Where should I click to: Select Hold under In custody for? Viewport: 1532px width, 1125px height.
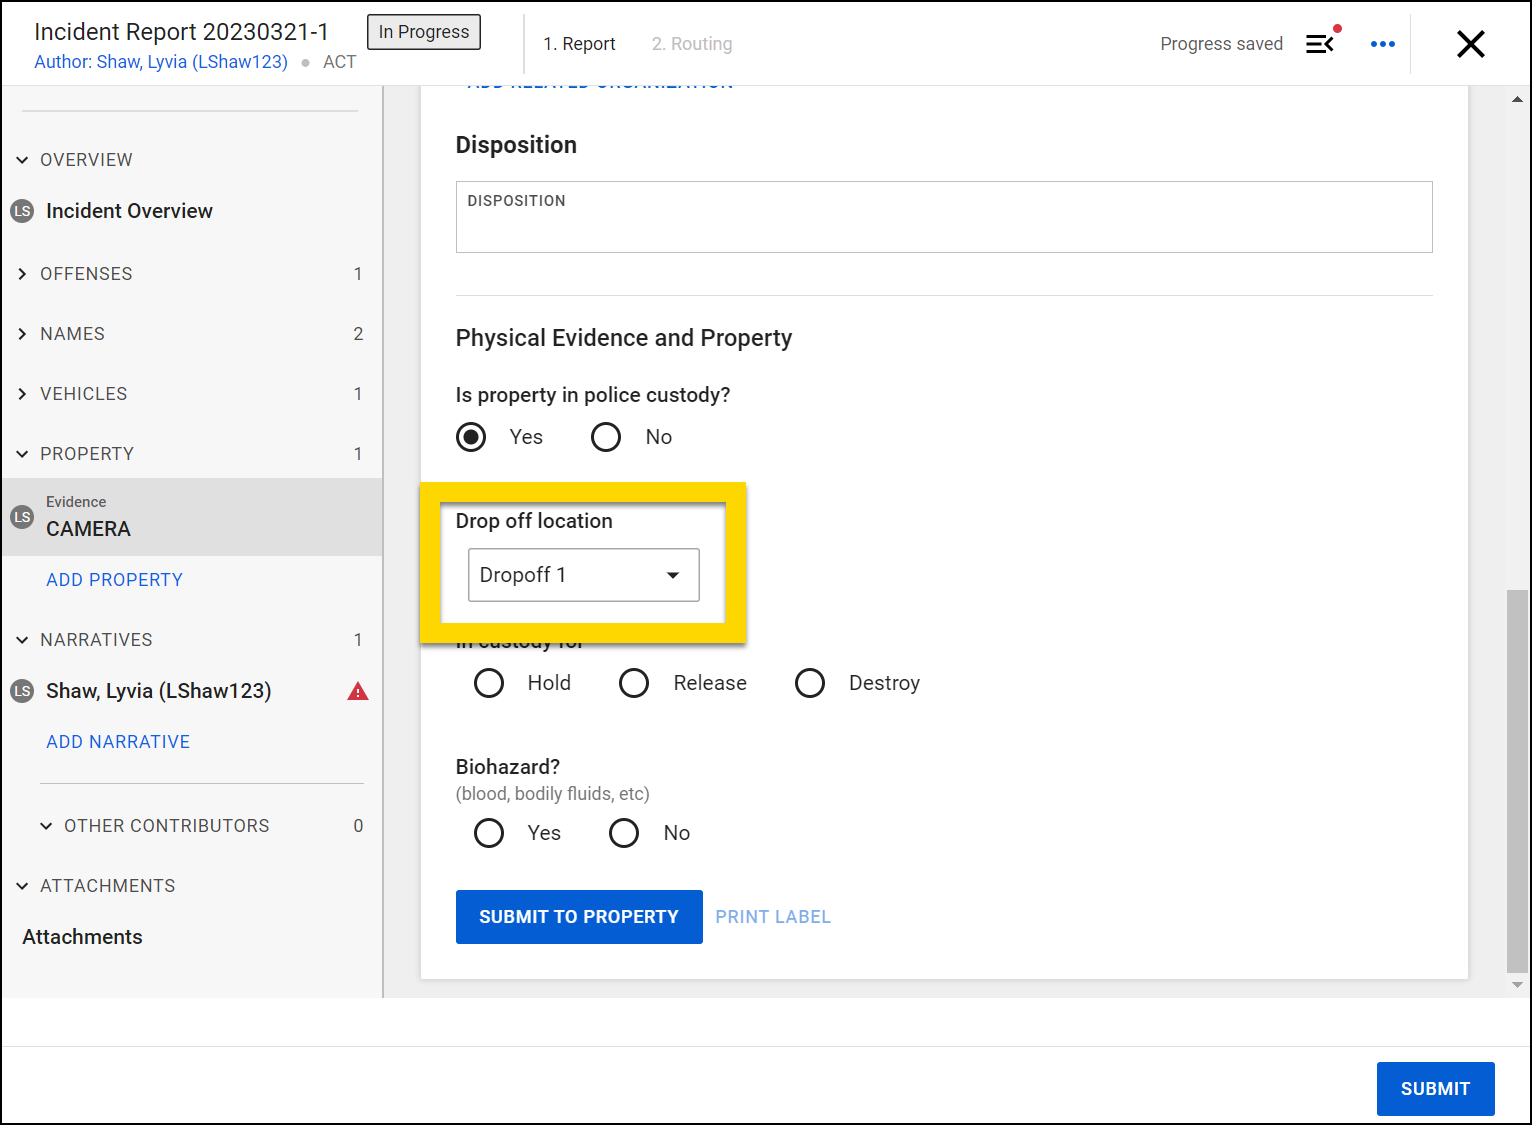[489, 683]
